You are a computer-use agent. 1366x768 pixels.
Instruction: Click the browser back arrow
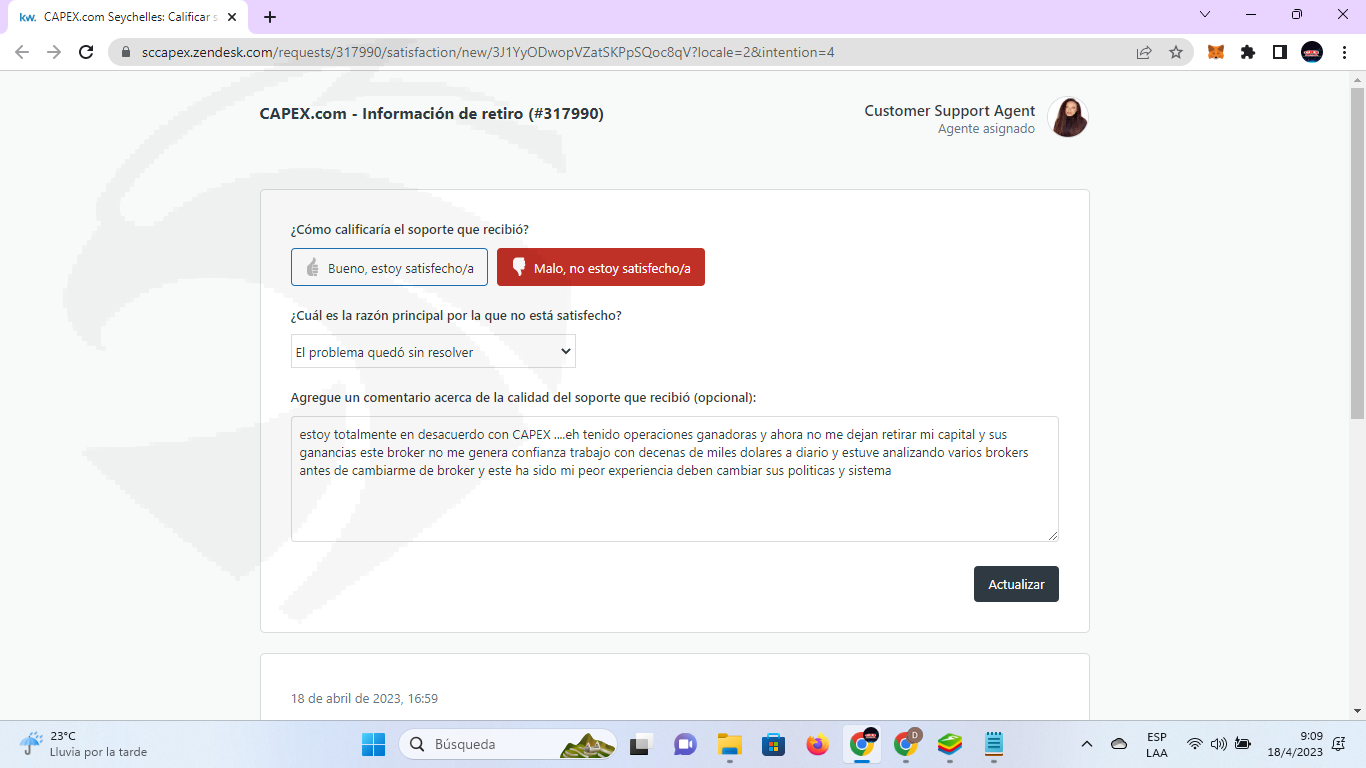22,52
